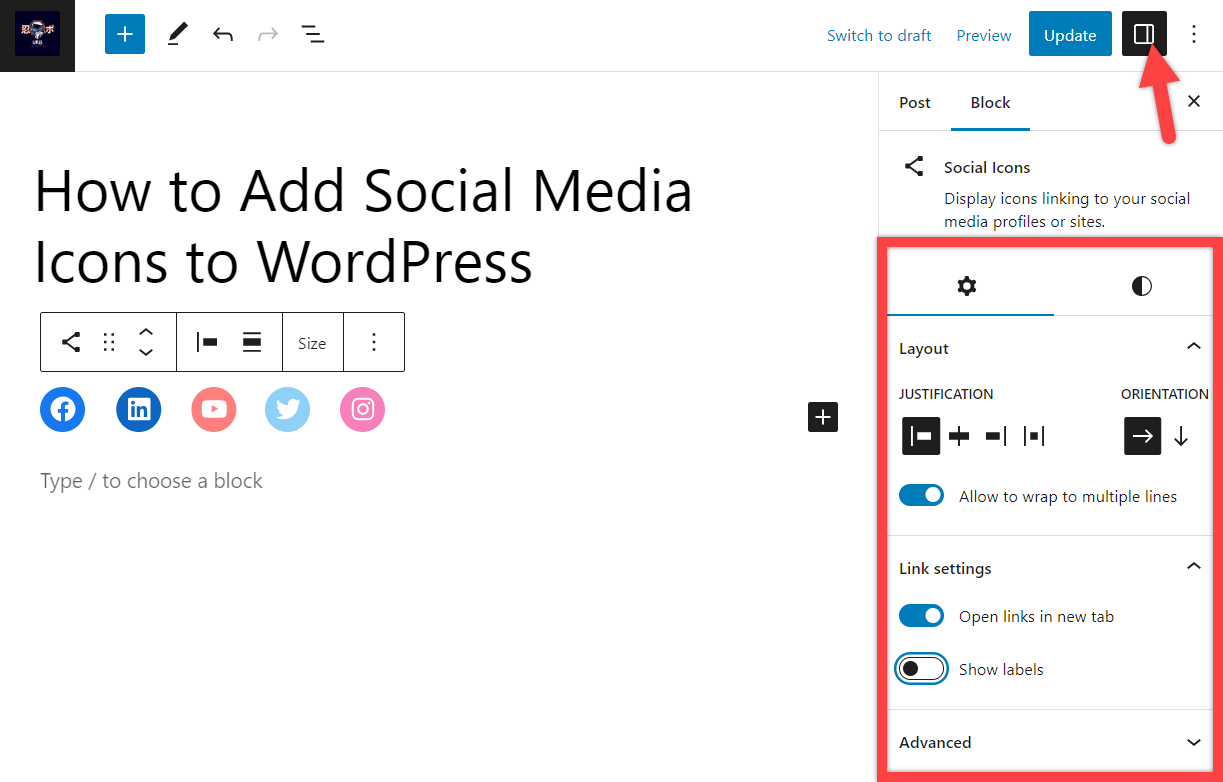Screen dimensions: 1223x782
Task: Select the Twitter social icon
Action: click(288, 410)
